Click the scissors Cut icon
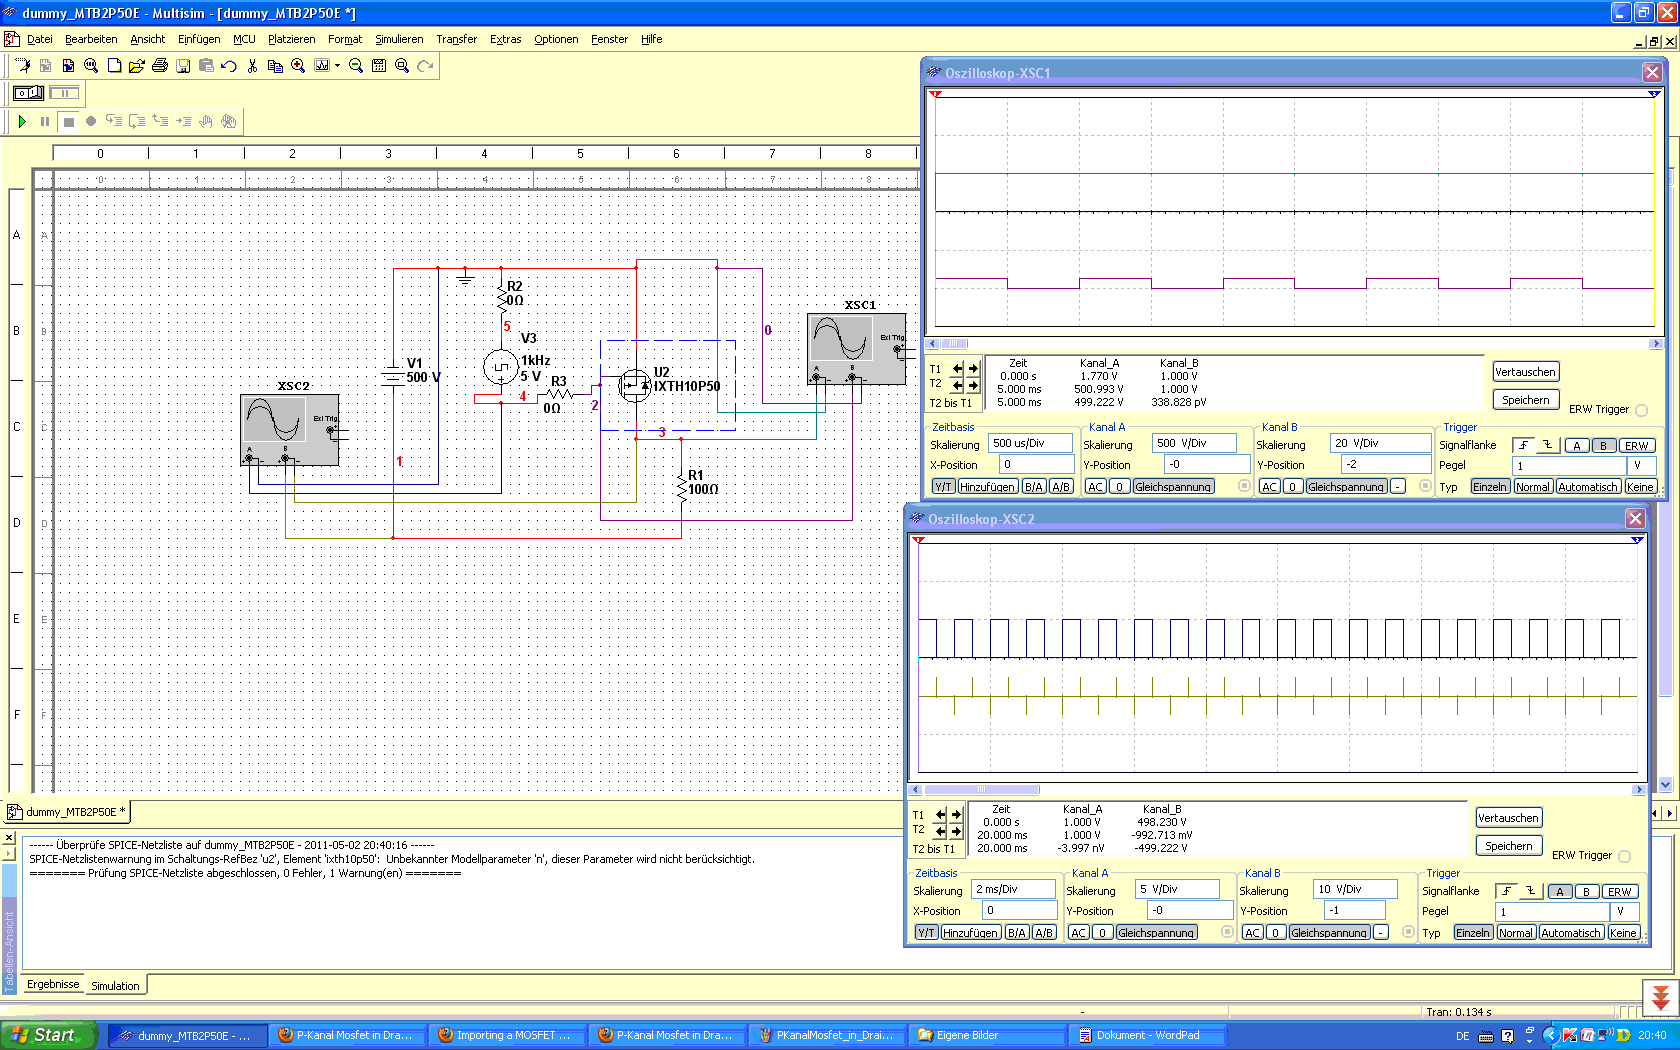This screenshot has height=1050, width=1680. [252, 66]
